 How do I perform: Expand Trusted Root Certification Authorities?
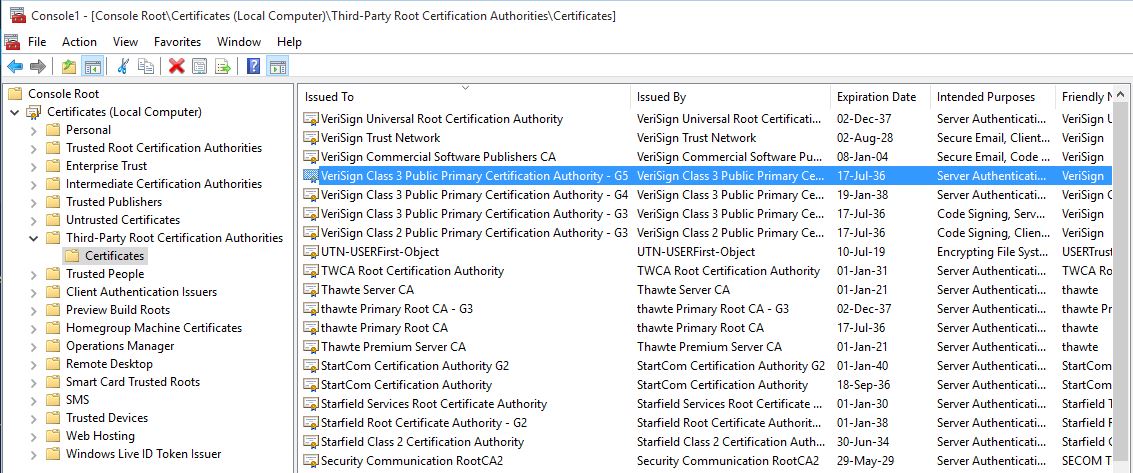[x=33, y=148]
